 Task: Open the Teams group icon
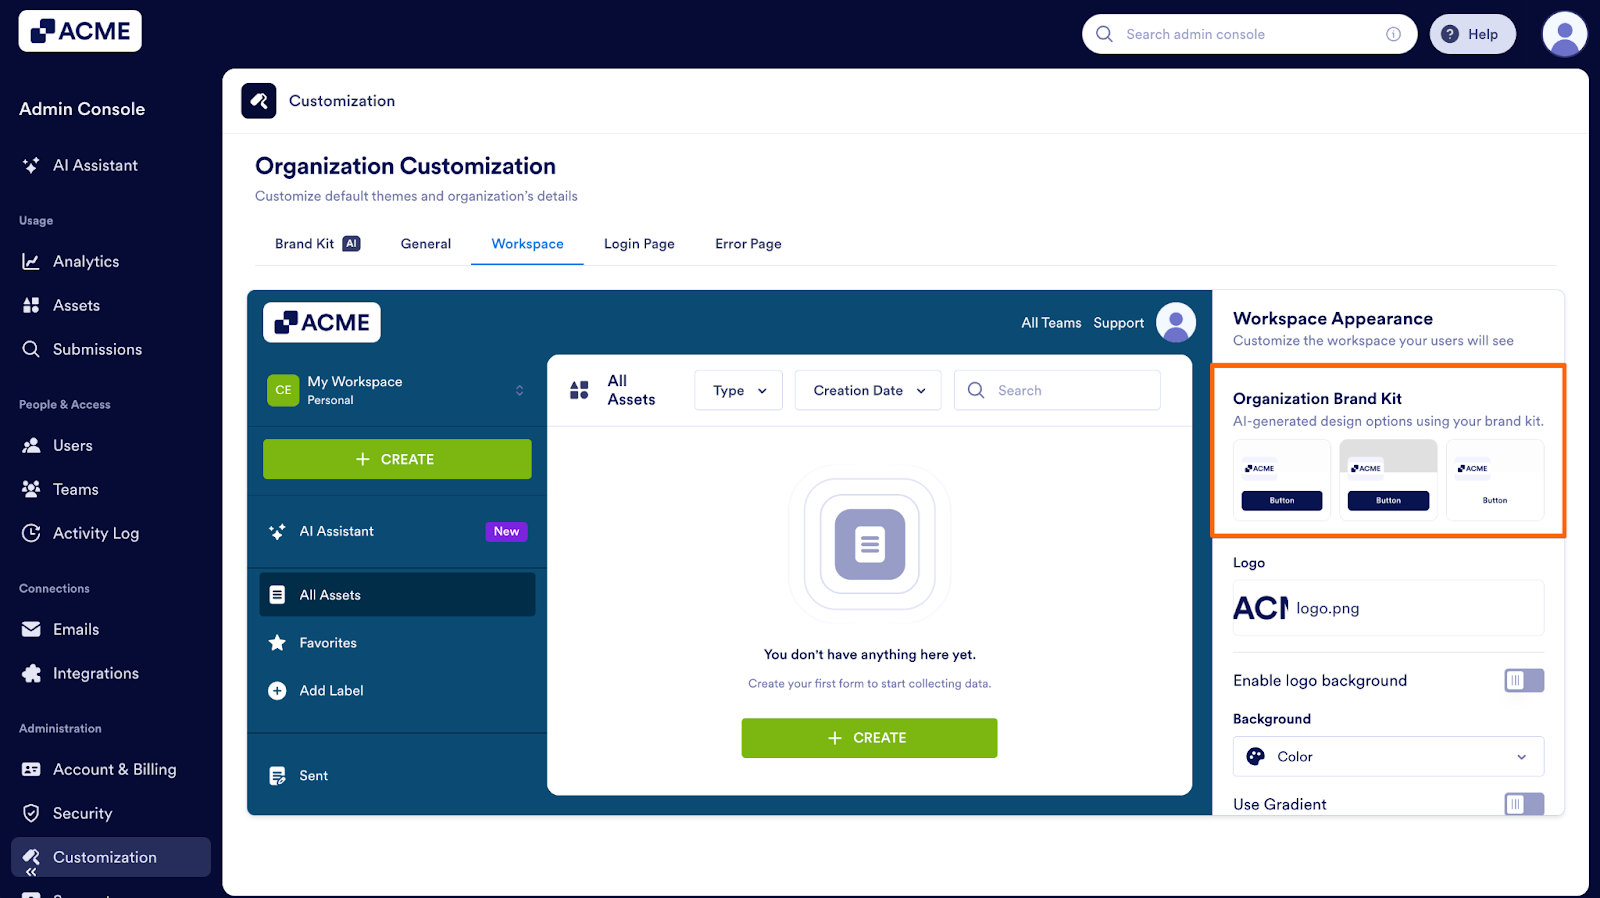click(x=31, y=489)
